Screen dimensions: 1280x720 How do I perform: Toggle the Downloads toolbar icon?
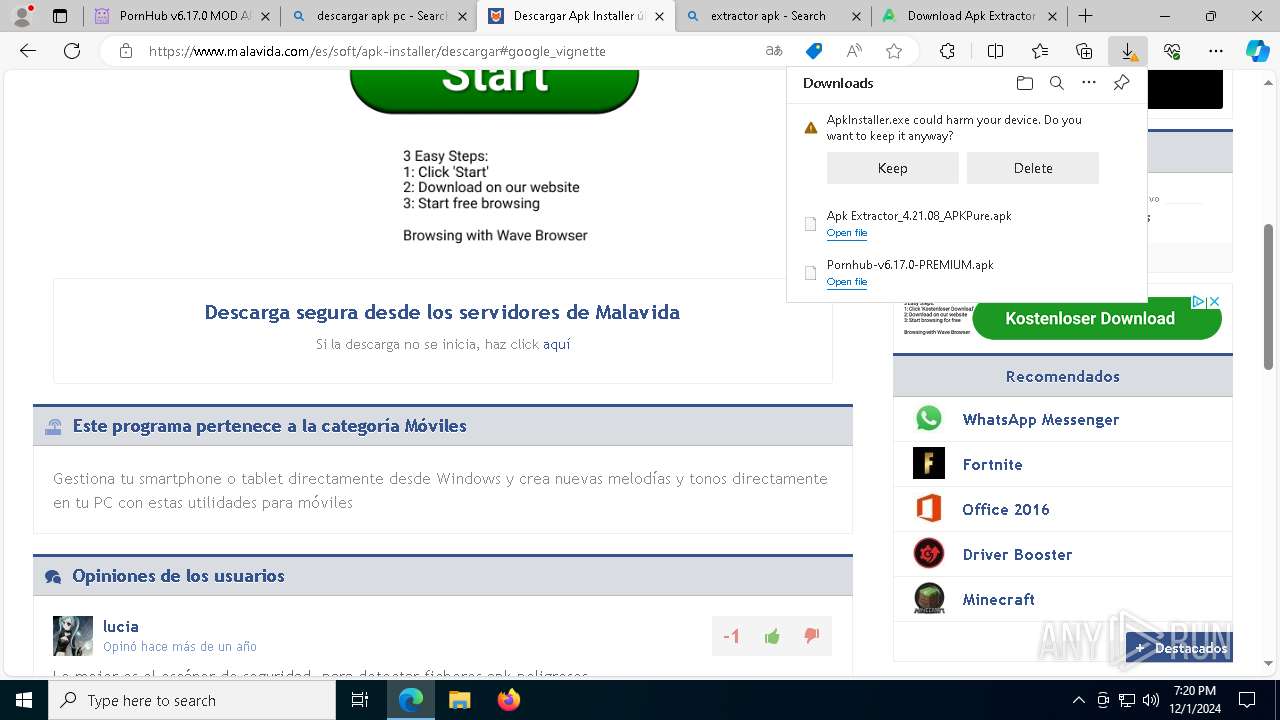point(1128,51)
